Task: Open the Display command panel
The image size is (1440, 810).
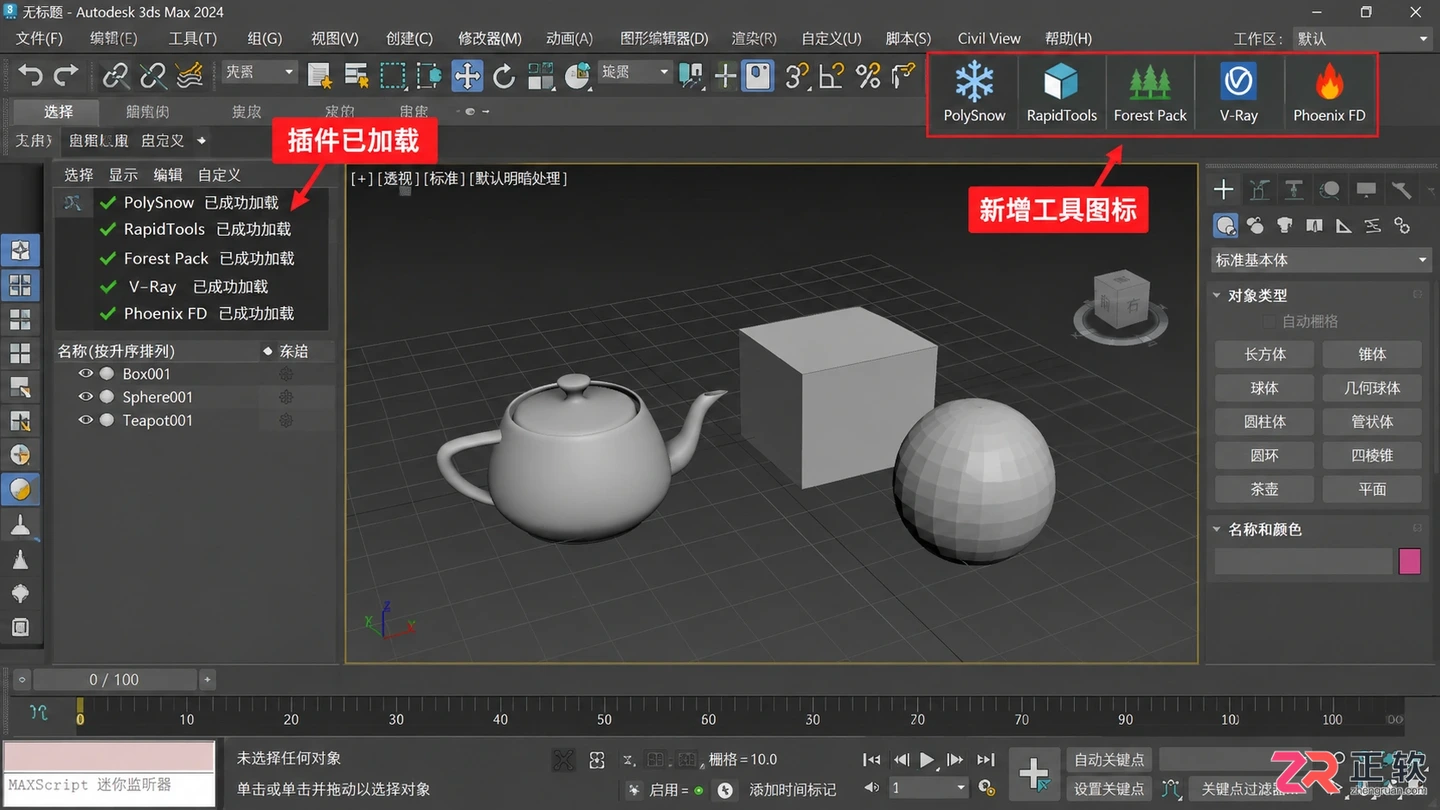Action: click(1365, 189)
